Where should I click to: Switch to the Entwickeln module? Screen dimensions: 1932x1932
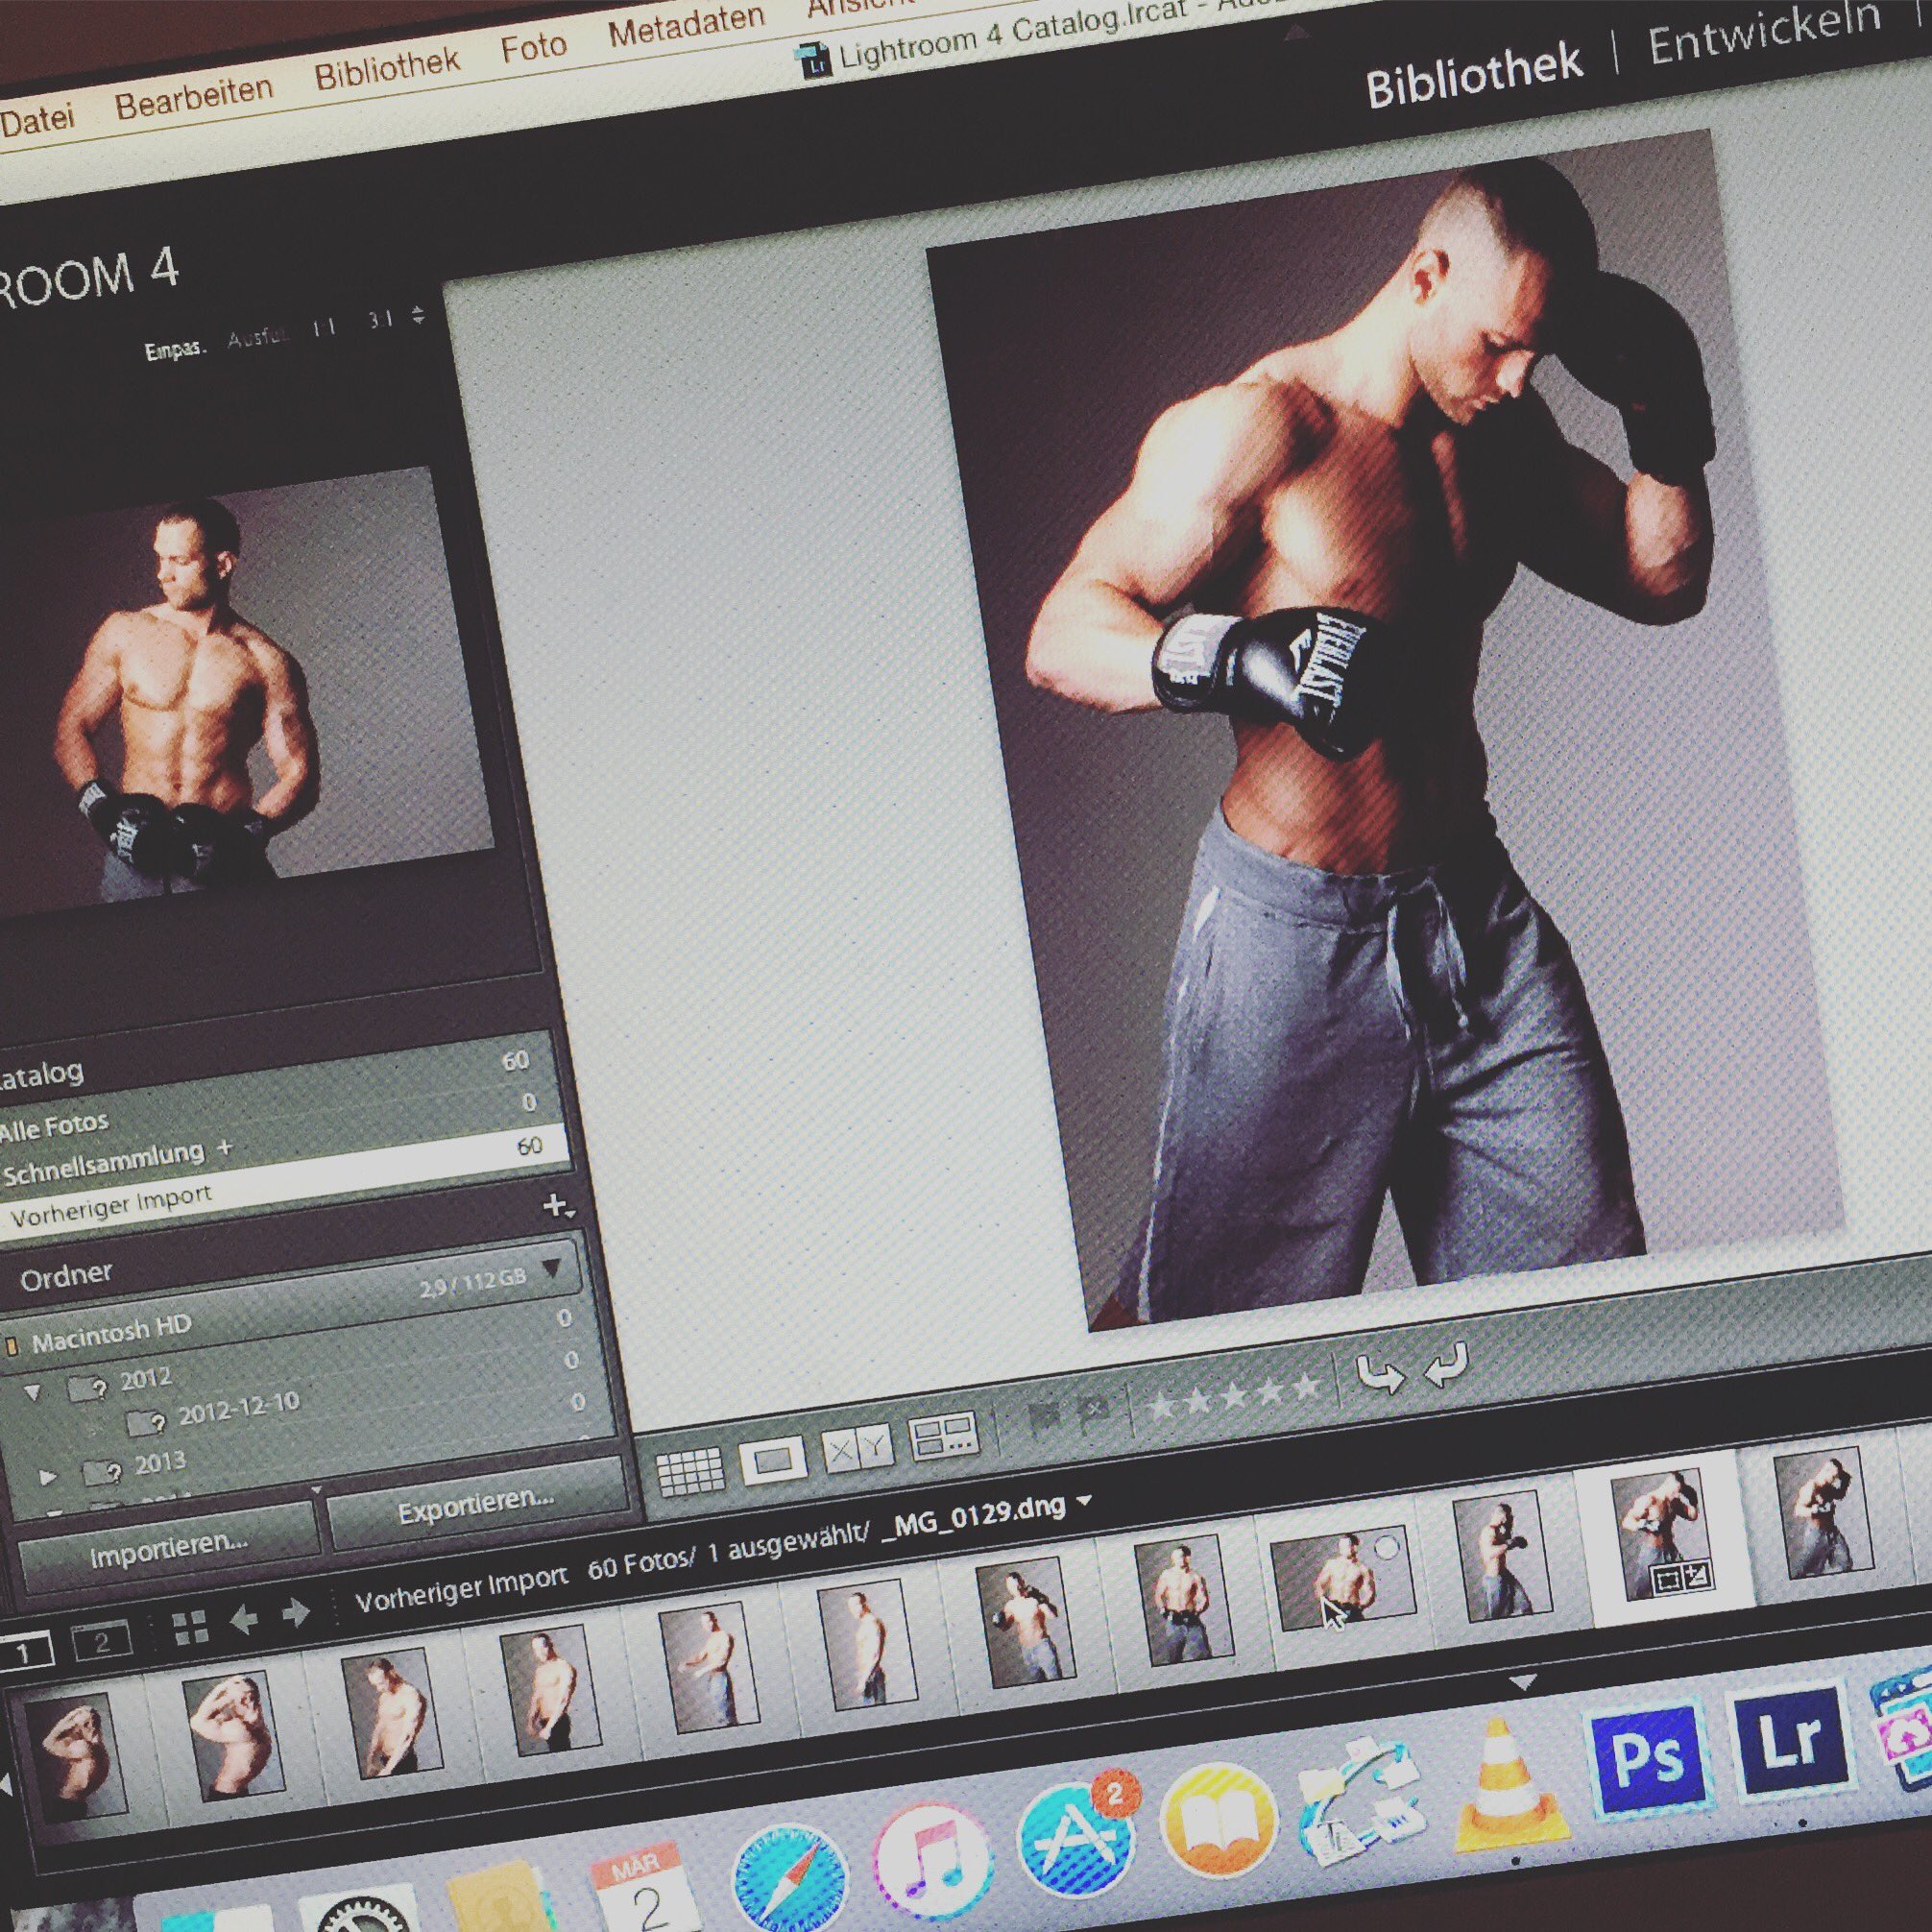click(1764, 34)
